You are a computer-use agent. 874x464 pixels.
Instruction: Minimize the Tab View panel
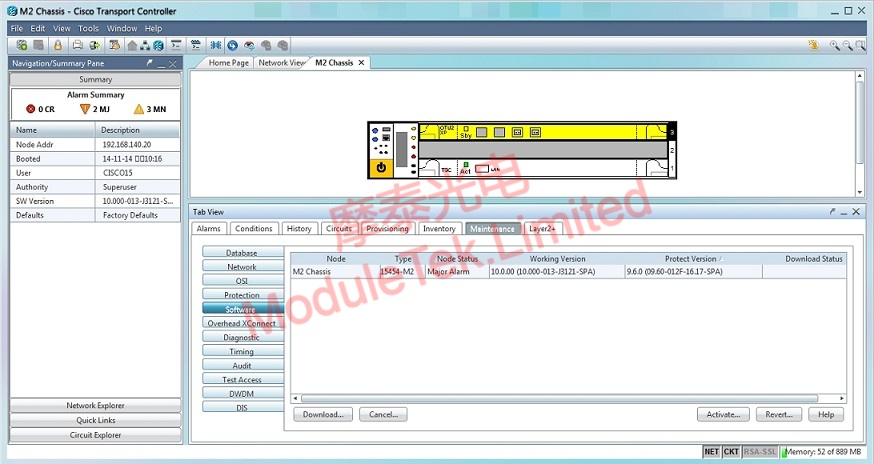(x=844, y=212)
